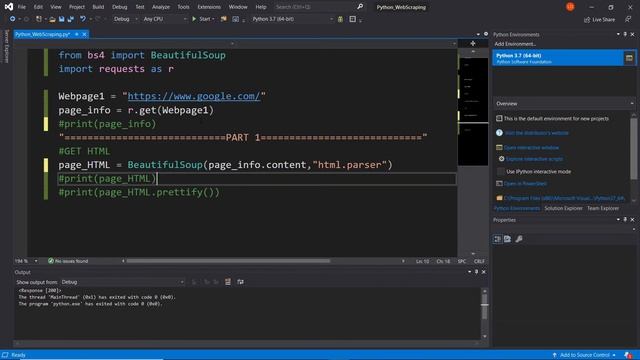Click the Visual Studio logo icon
This screenshot has height=360, width=640.
9,7
